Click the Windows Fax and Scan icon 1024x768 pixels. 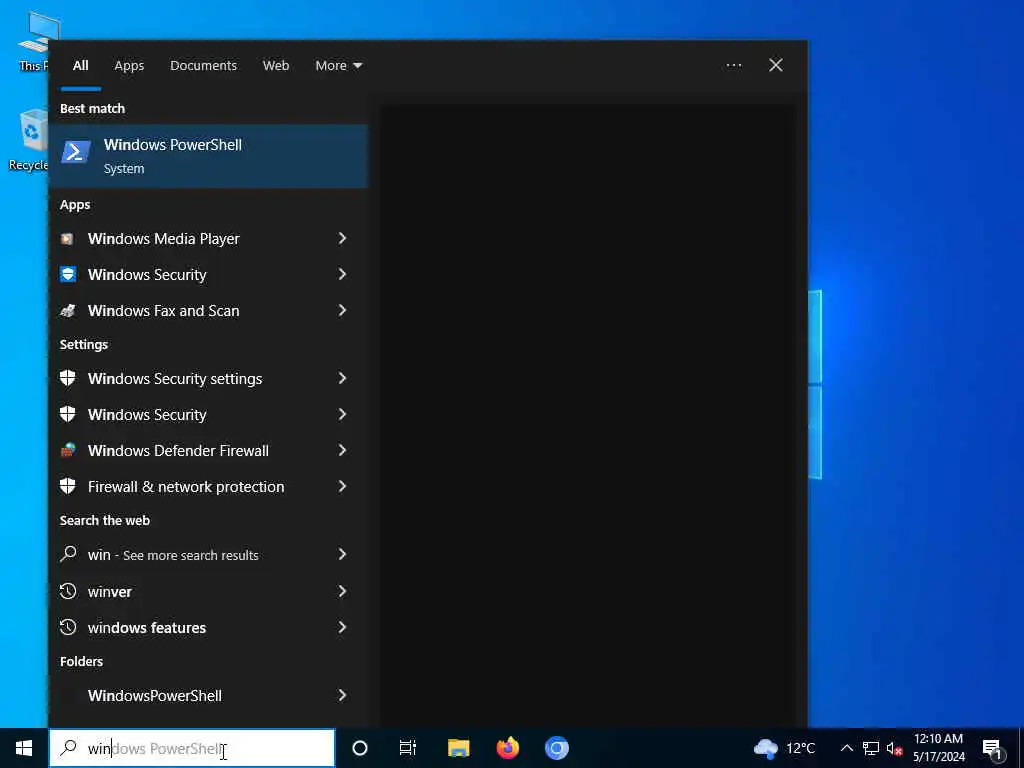[x=68, y=311]
